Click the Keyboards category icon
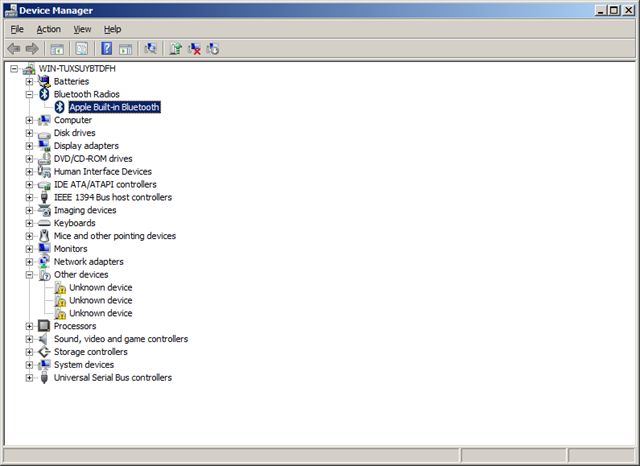Viewport: 640px width, 466px height. click(x=44, y=223)
